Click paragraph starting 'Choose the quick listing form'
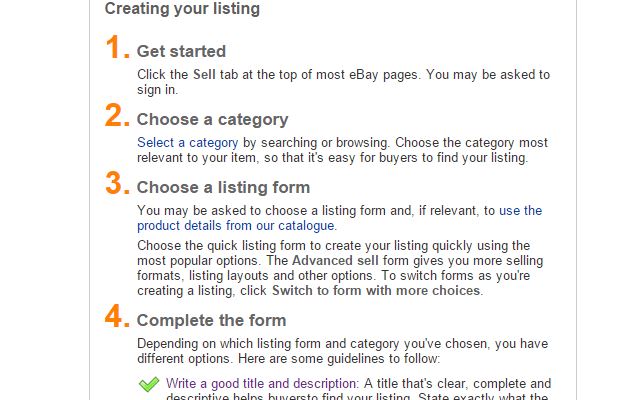This screenshot has height=400, width=622. coord(340,268)
